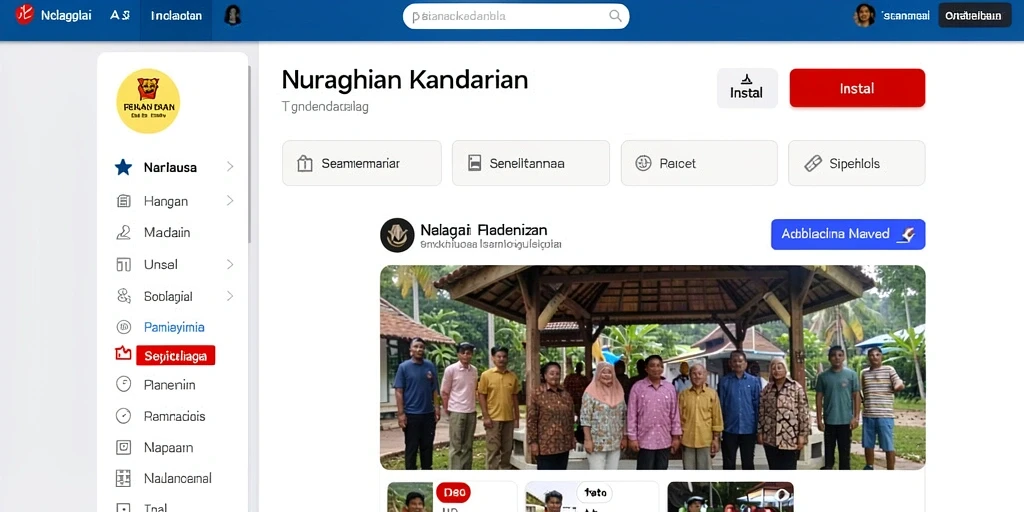Open the Madaiin sidebar item
1024x512 pixels.
[x=167, y=232]
